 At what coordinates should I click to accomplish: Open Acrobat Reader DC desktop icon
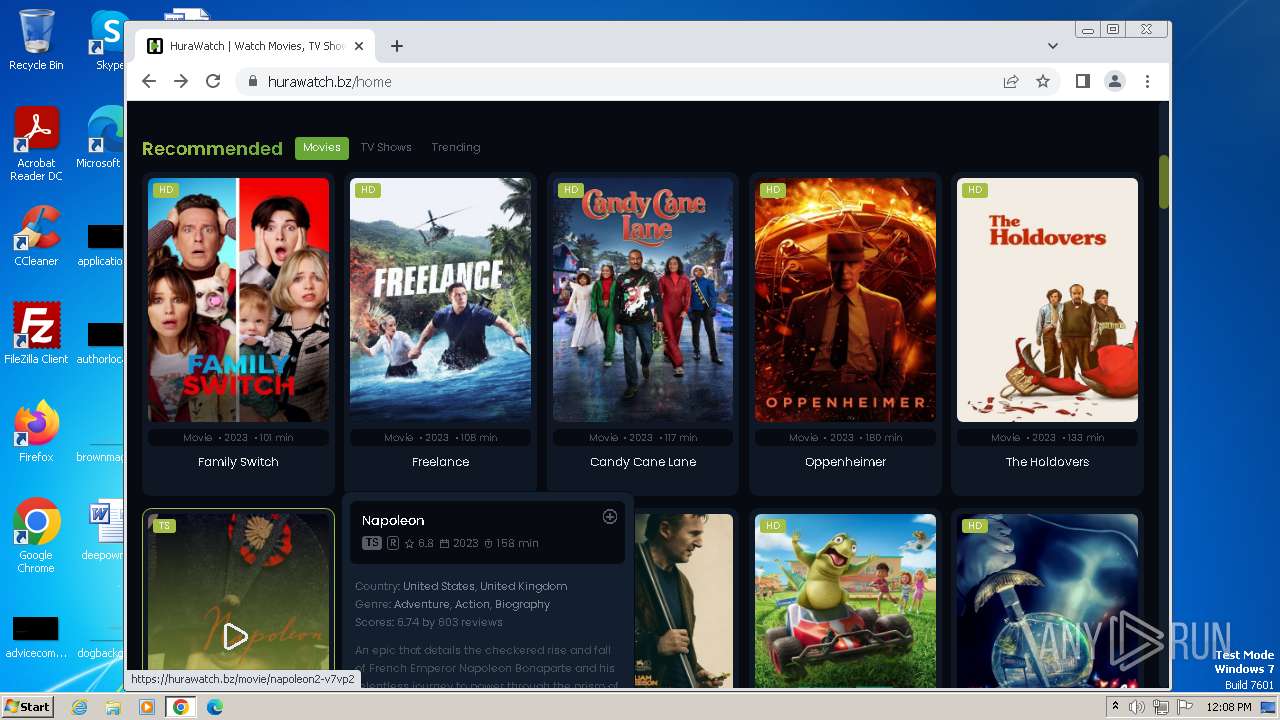coord(36,145)
